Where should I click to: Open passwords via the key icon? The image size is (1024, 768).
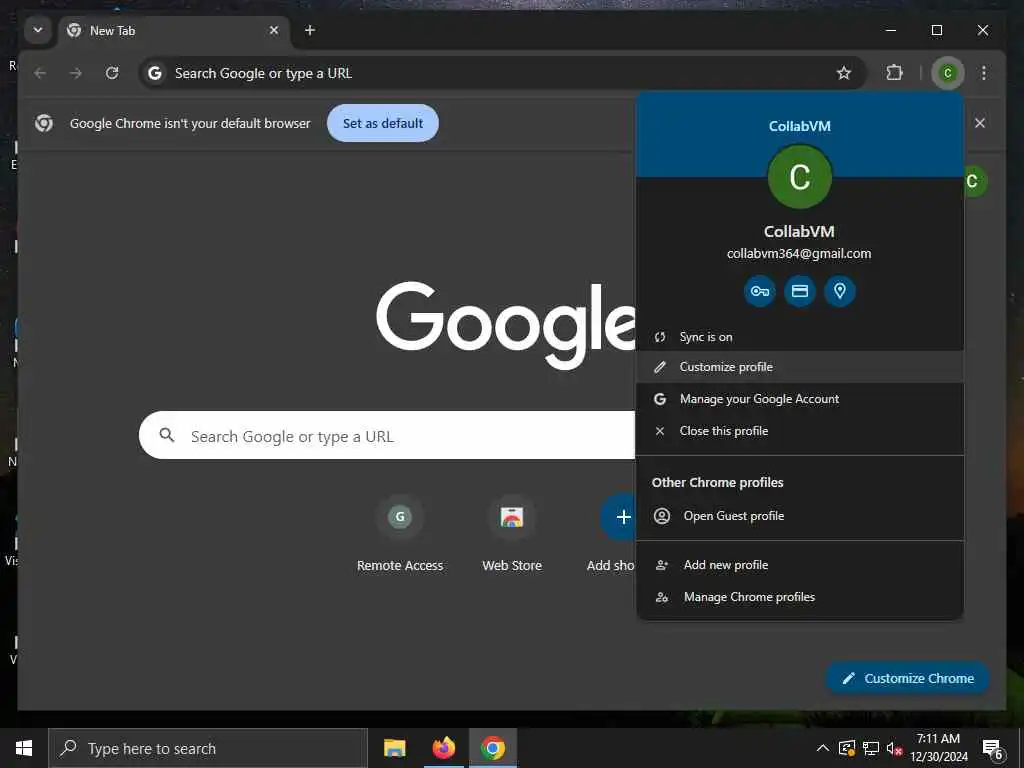tap(760, 291)
